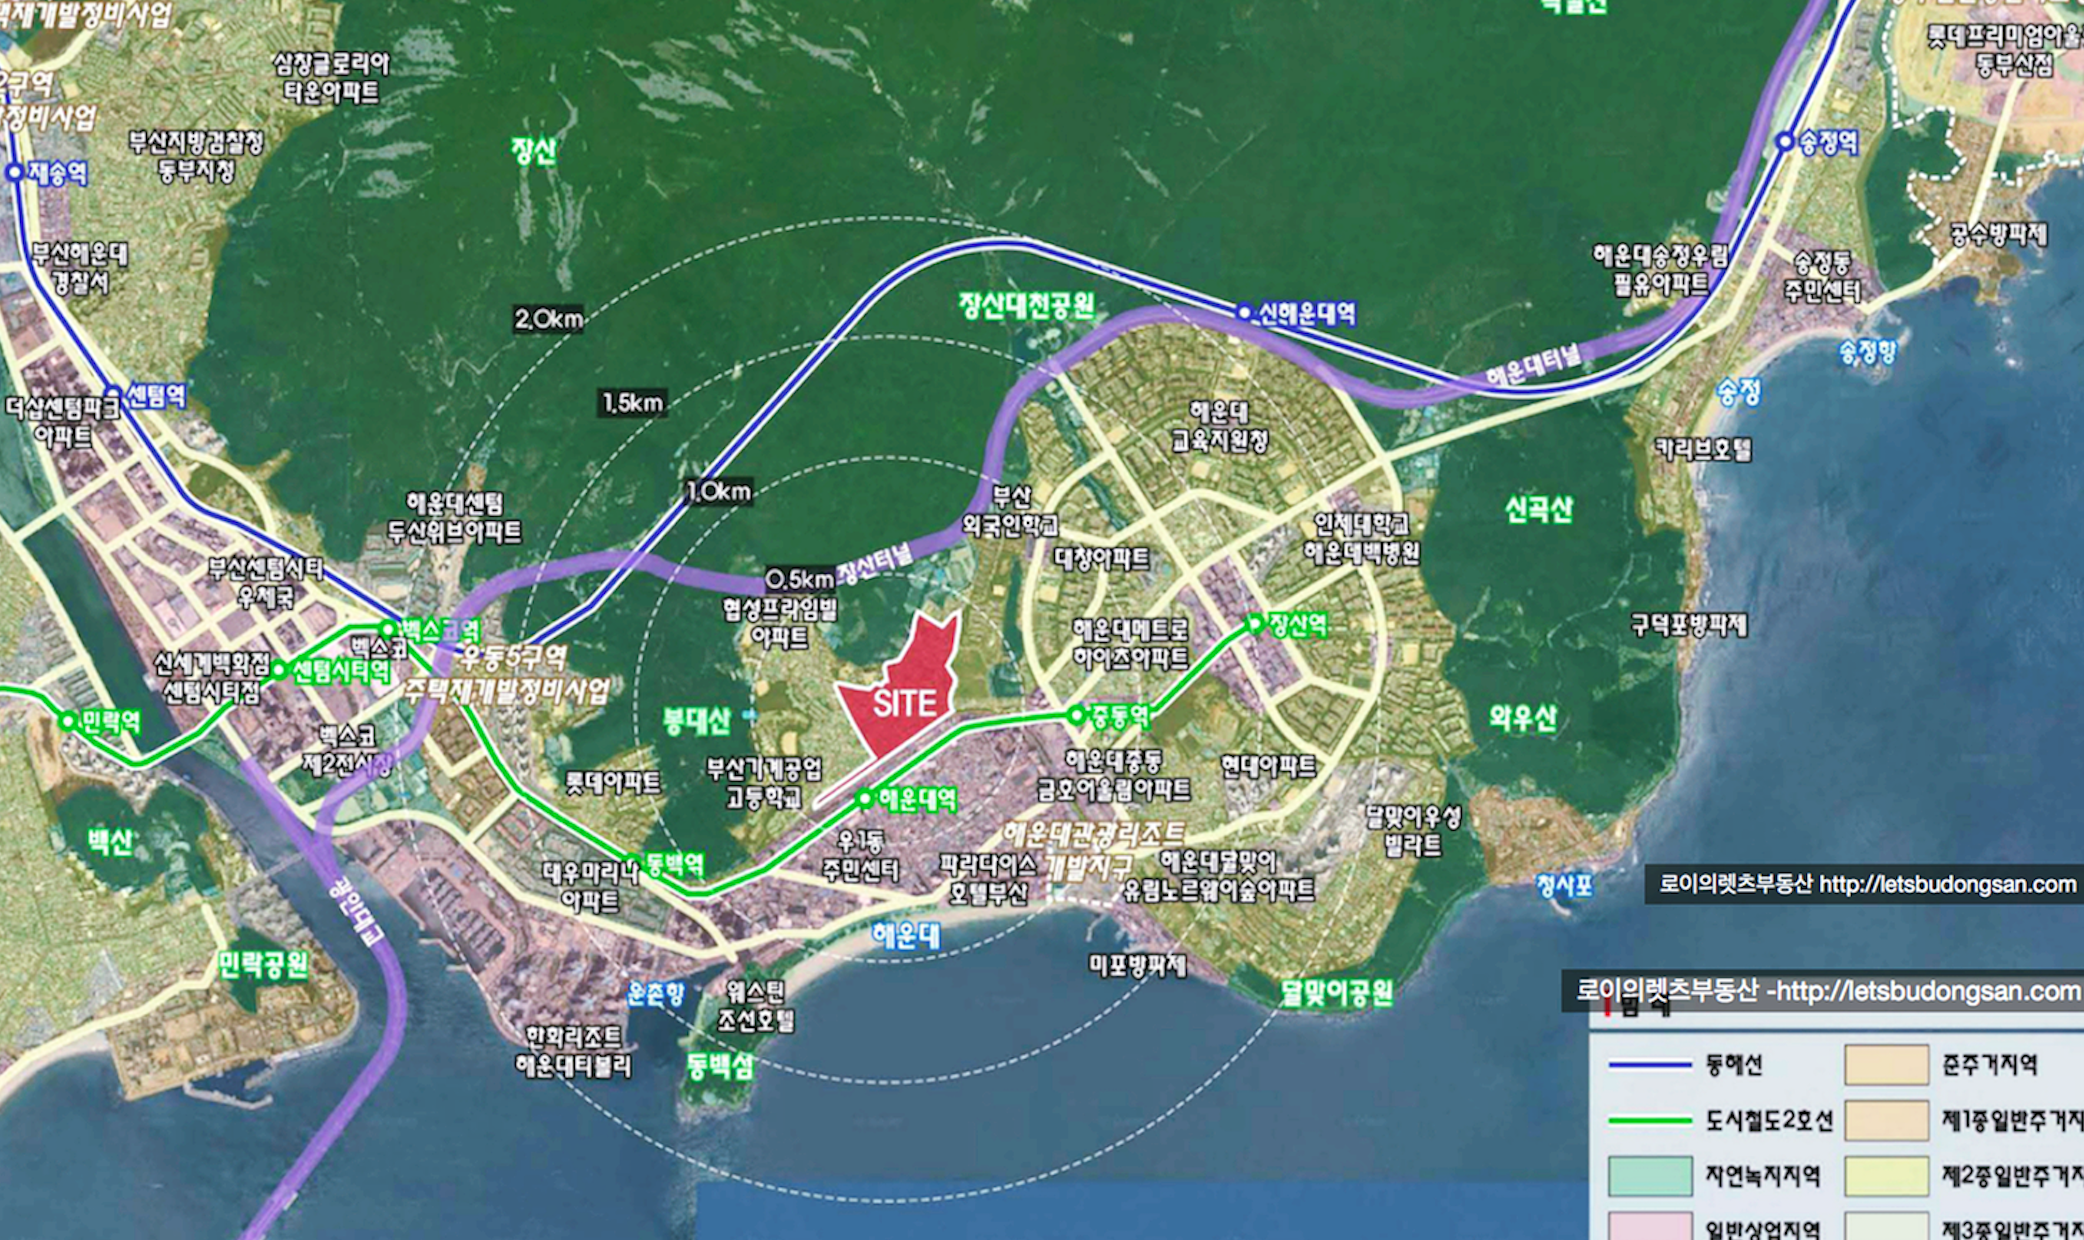The image size is (2084, 1240).
Task: Click the 장산역 green station marker
Action: pos(1256,625)
